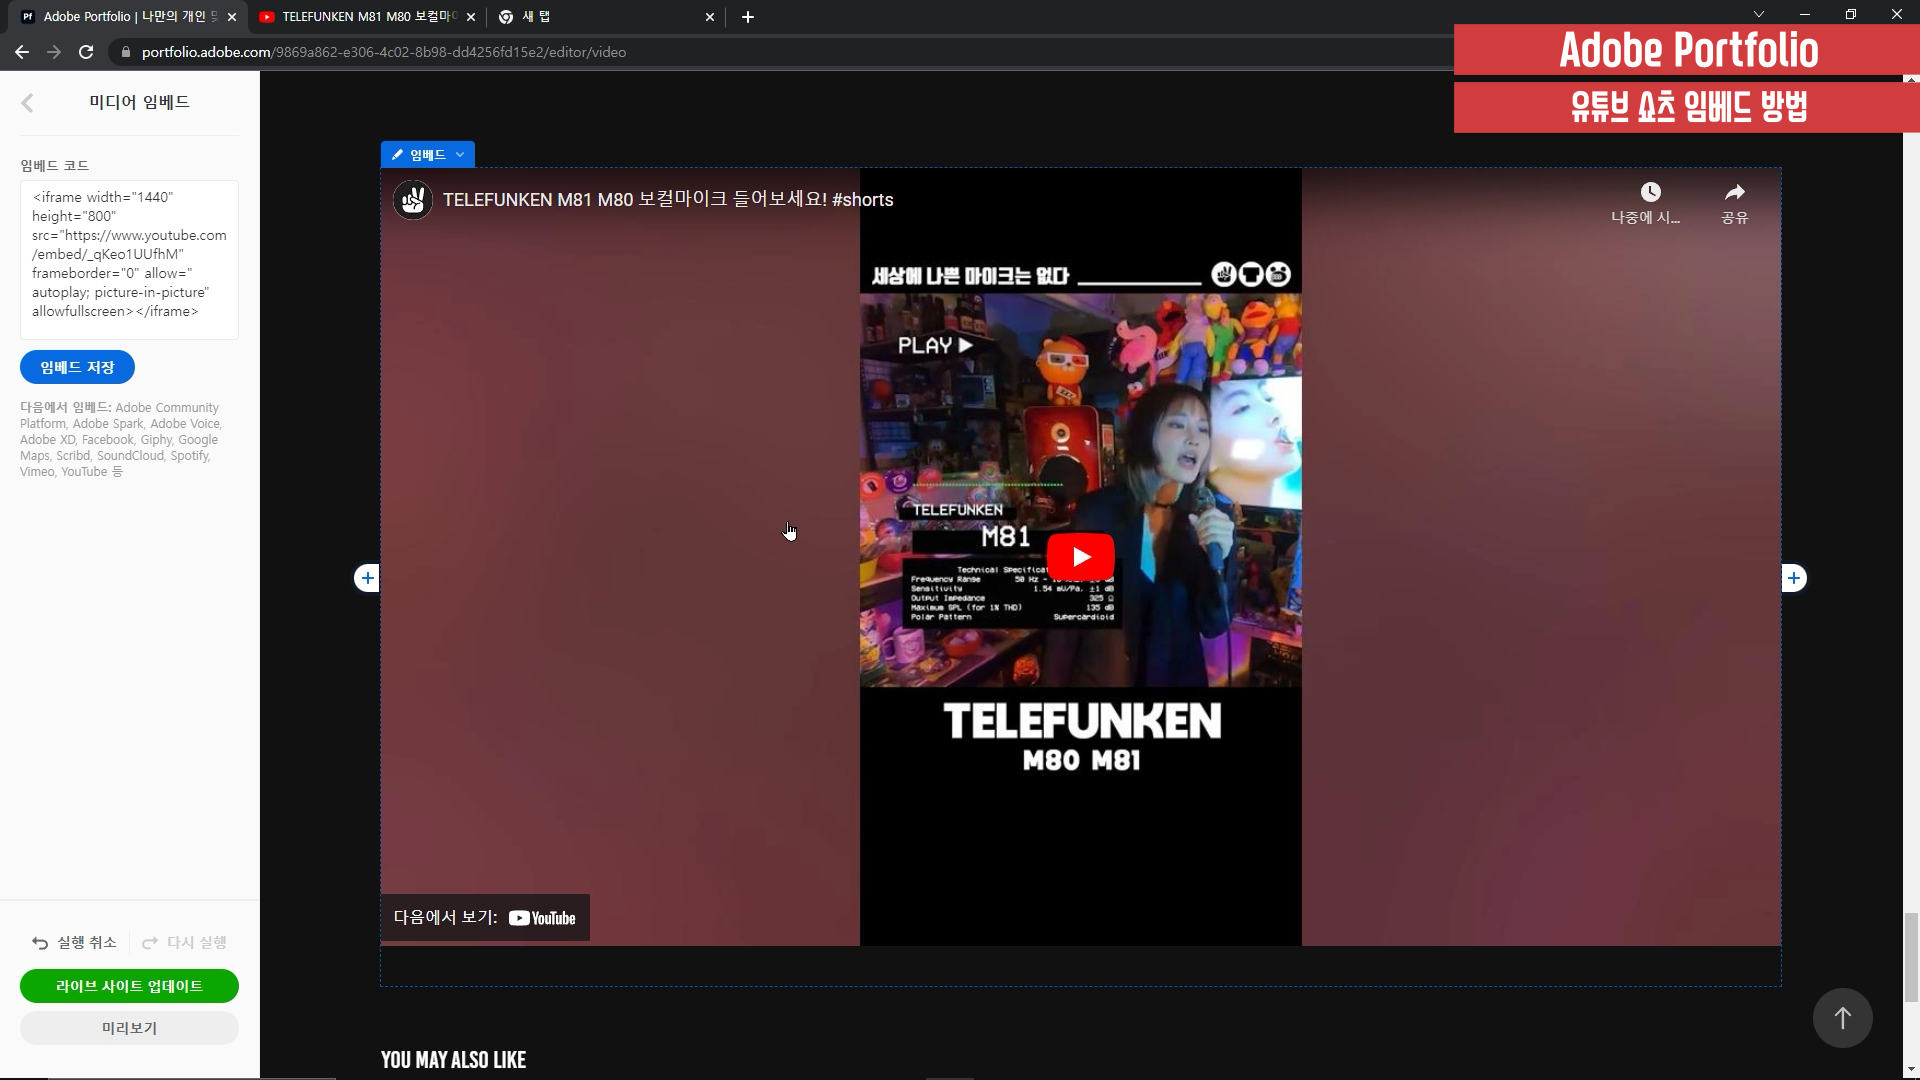Click the left plus add-section button

click(367, 578)
